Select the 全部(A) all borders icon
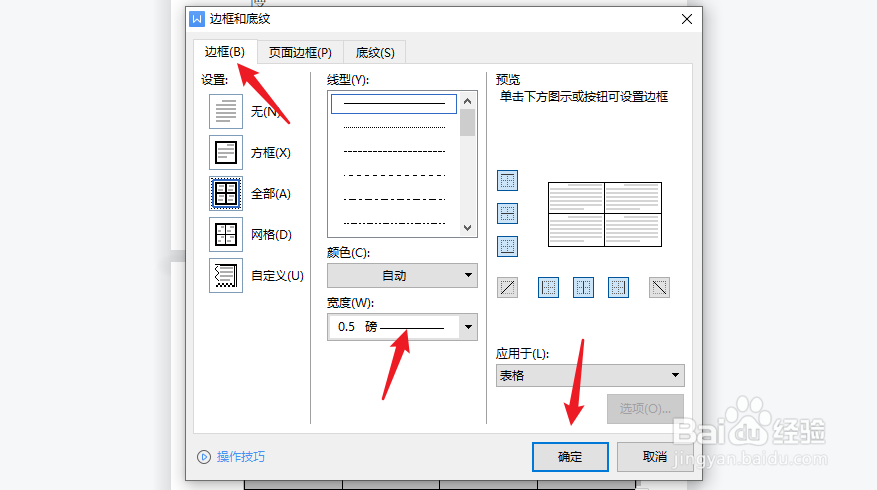 tap(226, 194)
